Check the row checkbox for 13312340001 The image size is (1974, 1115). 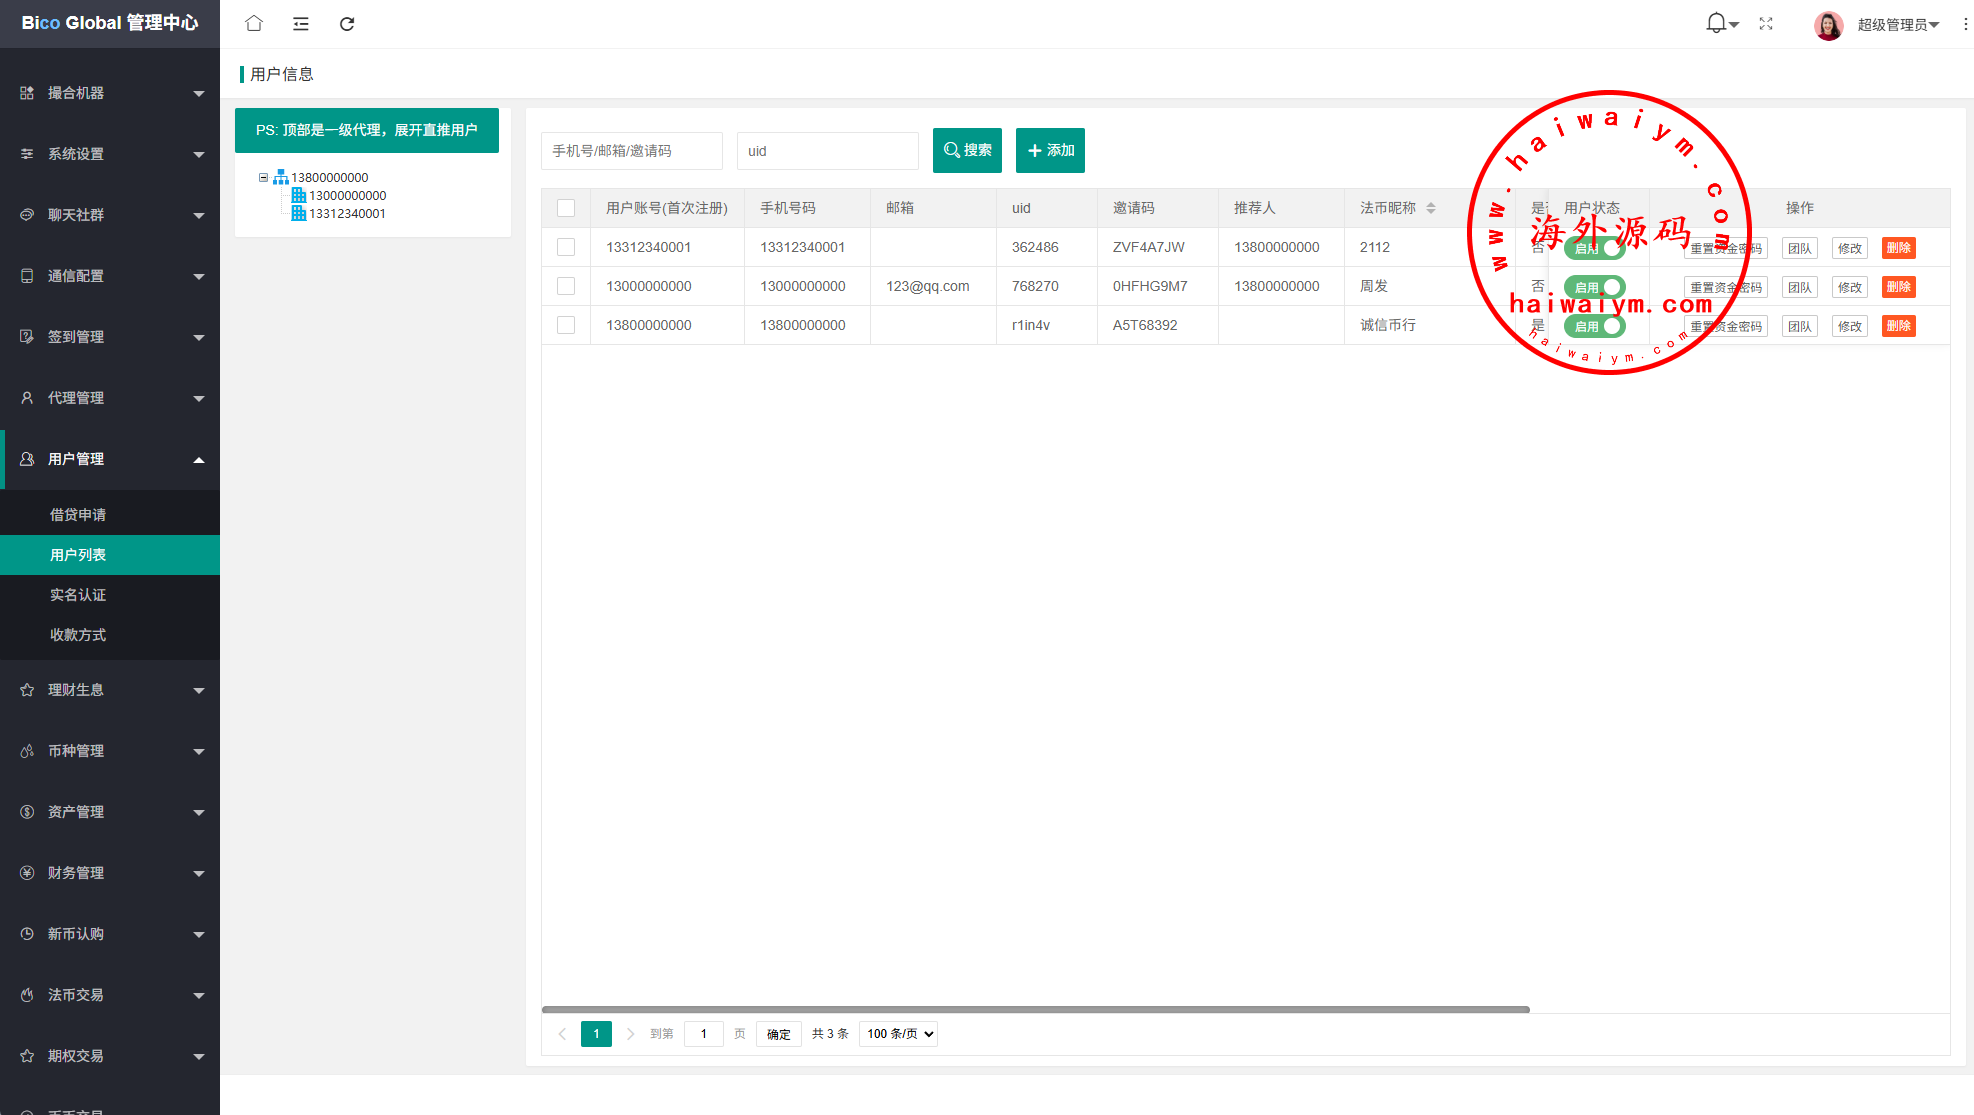tap(566, 247)
